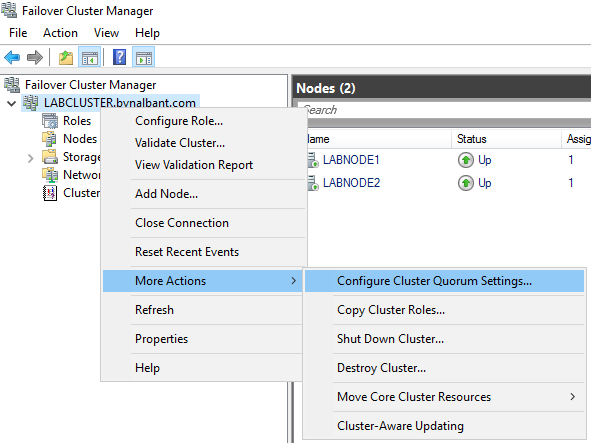Select Failover Cluster Manager root tree item

[x=90, y=85]
